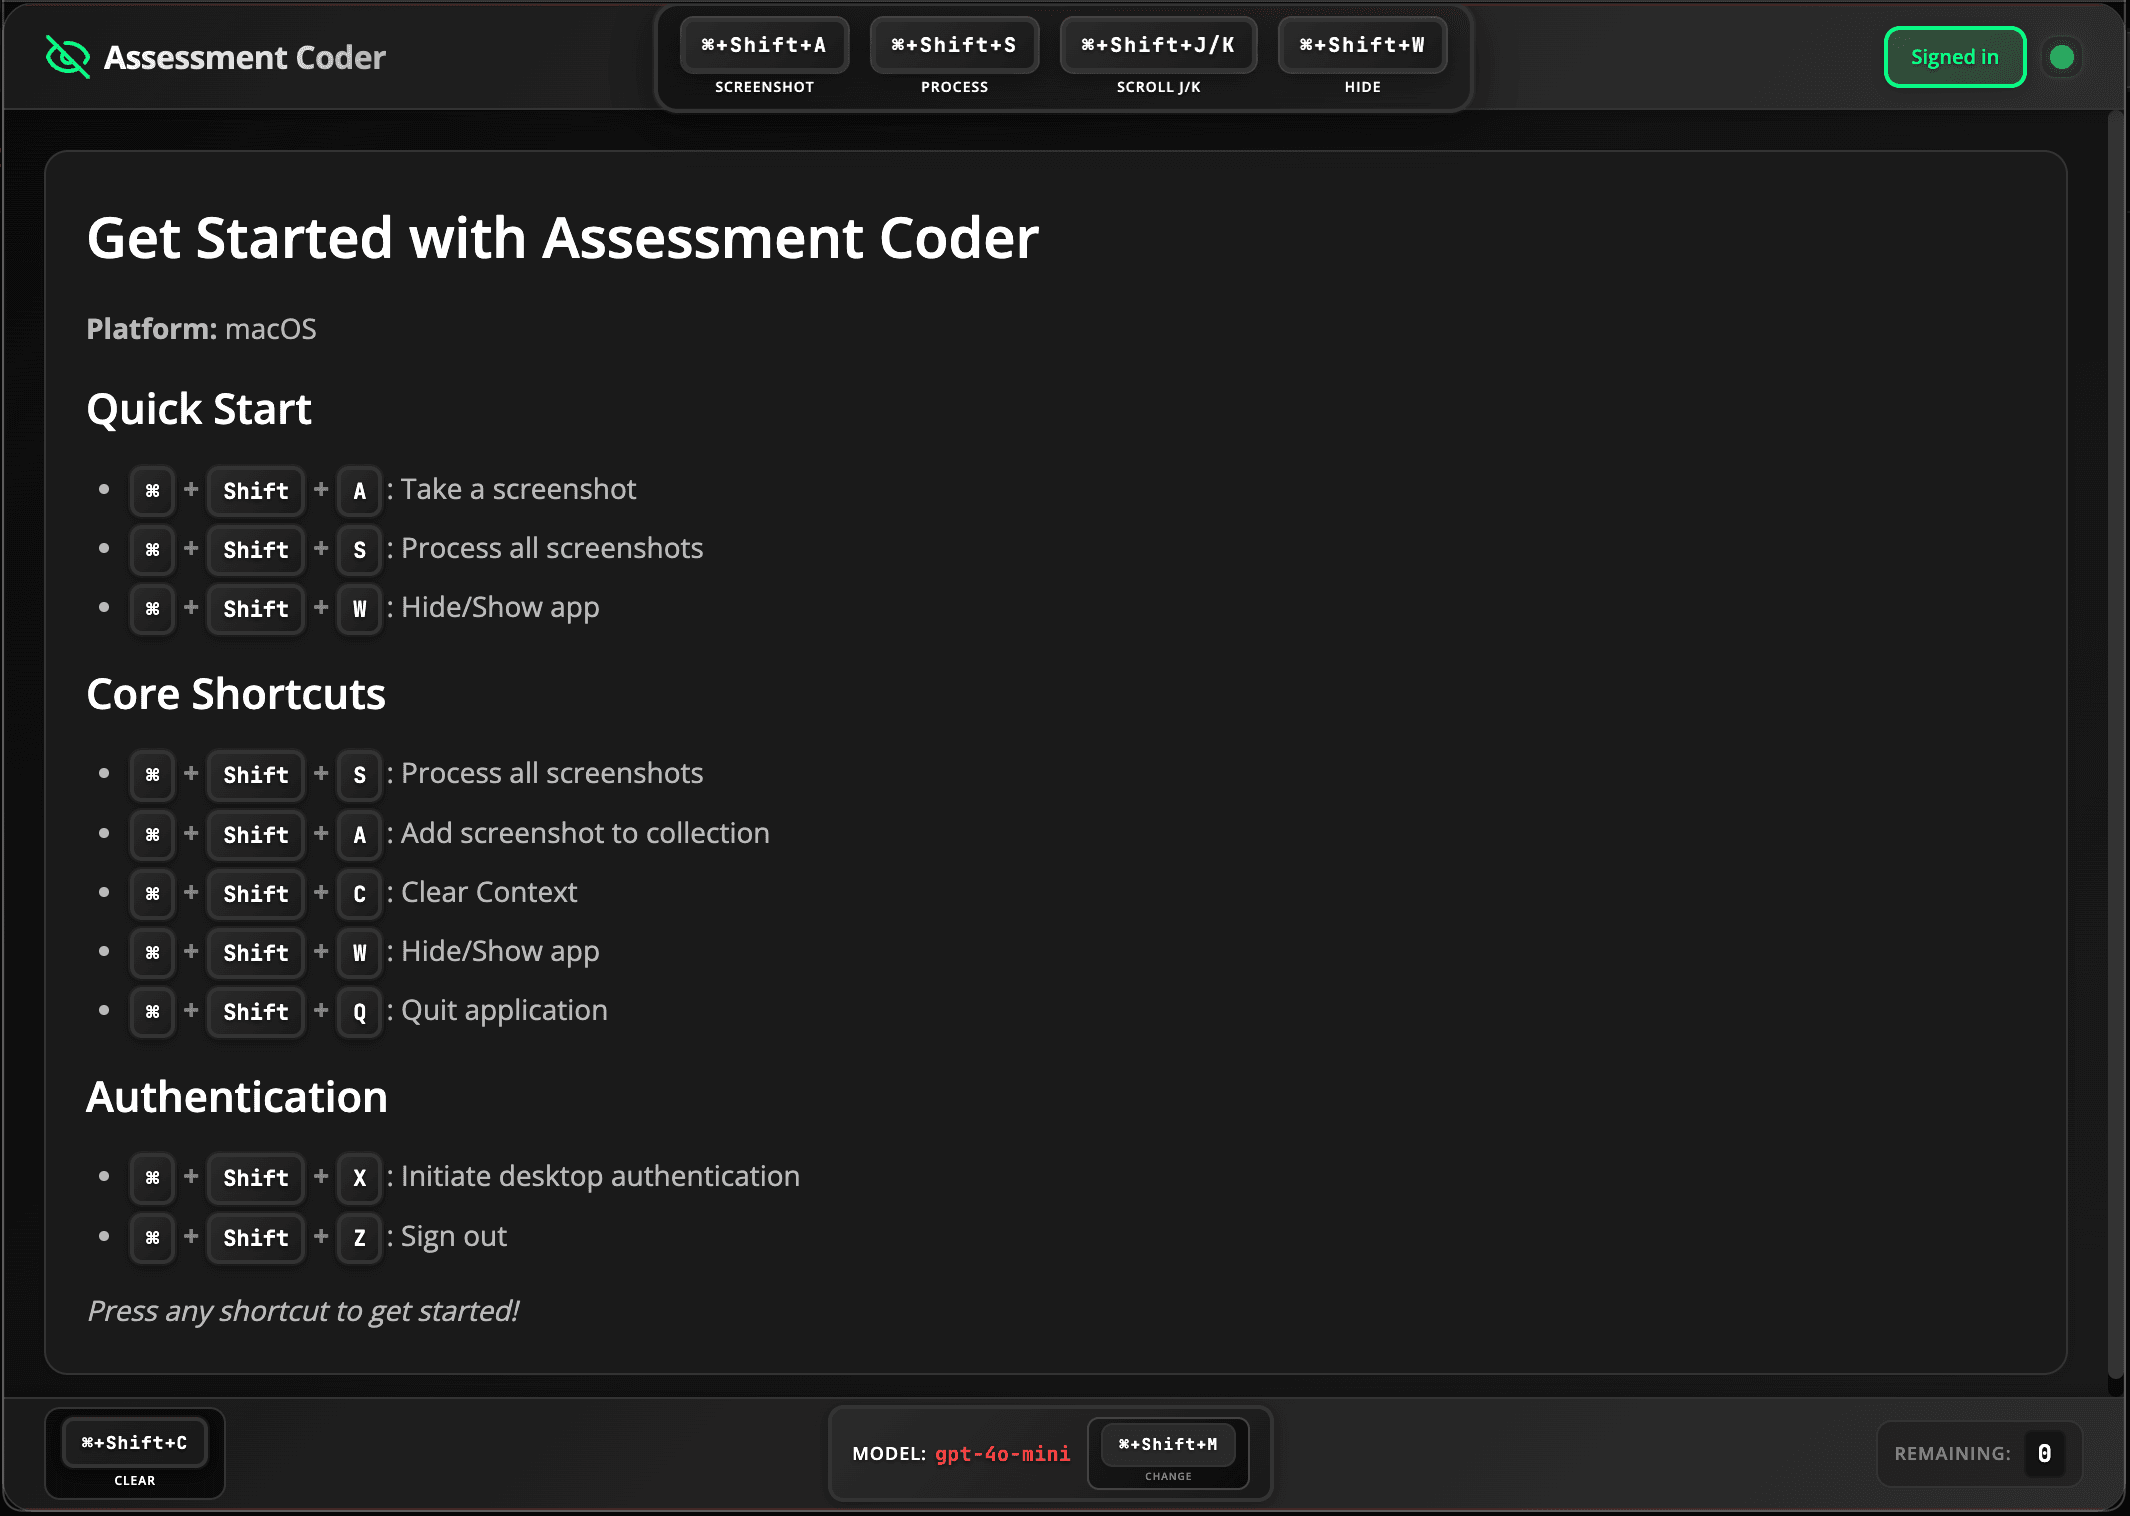This screenshot has height=1516, width=2130.
Task: Click 'Initiate desktop authentication' text
Action: click(600, 1176)
